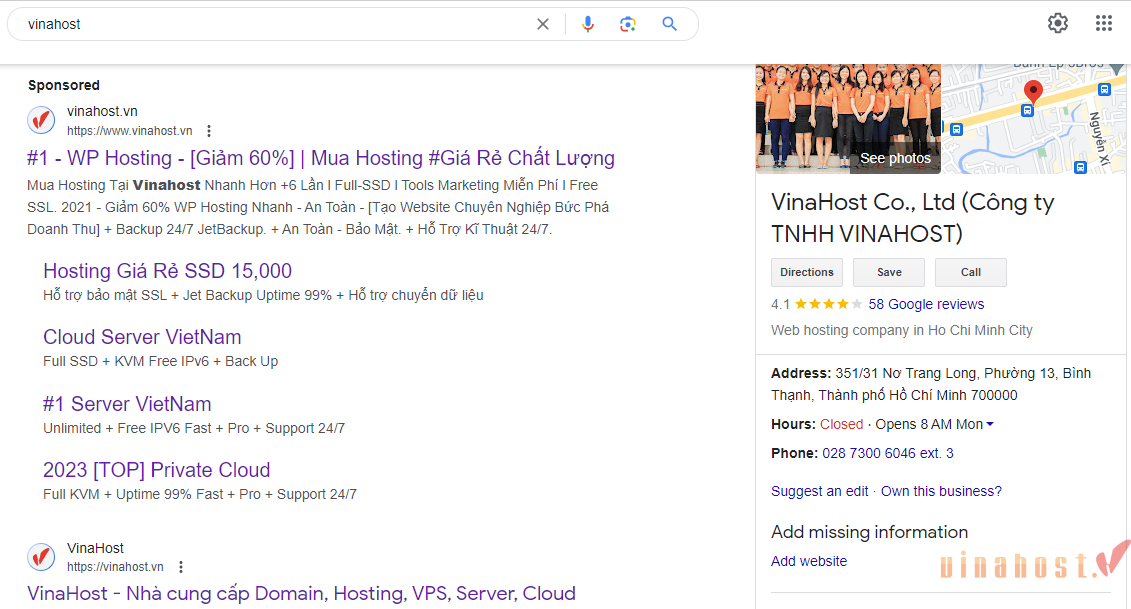Open the #1 Server VietNam sitelink
The image size is (1131, 609).
pyautogui.click(x=127, y=404)
